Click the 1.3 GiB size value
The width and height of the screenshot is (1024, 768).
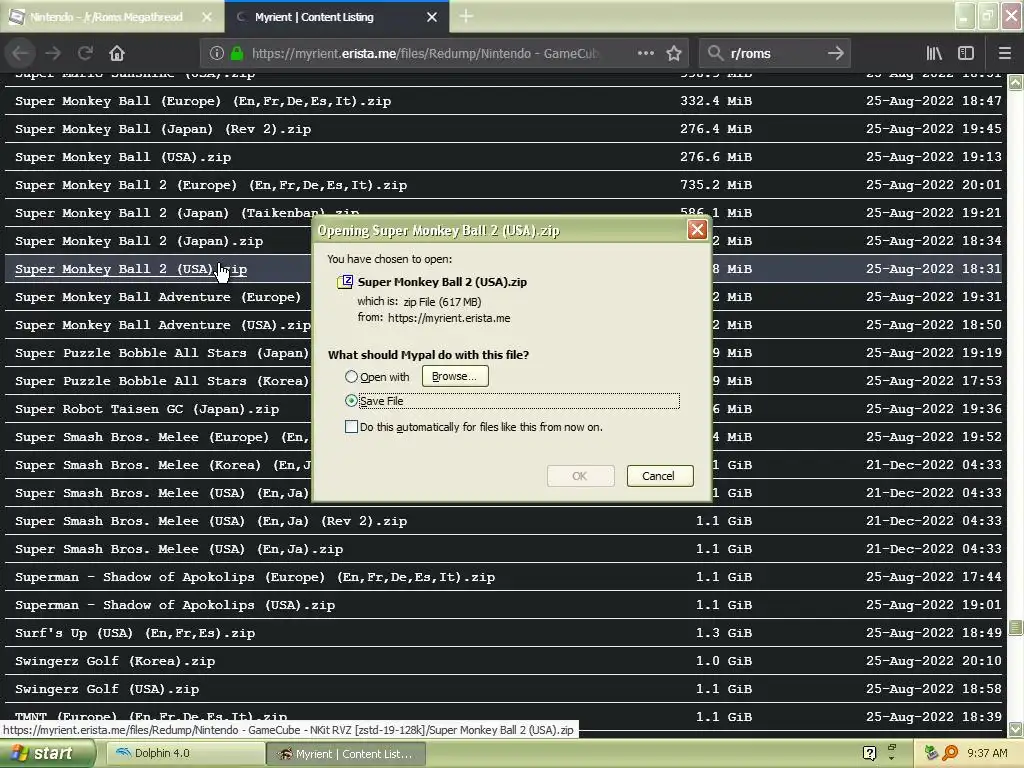724,633
